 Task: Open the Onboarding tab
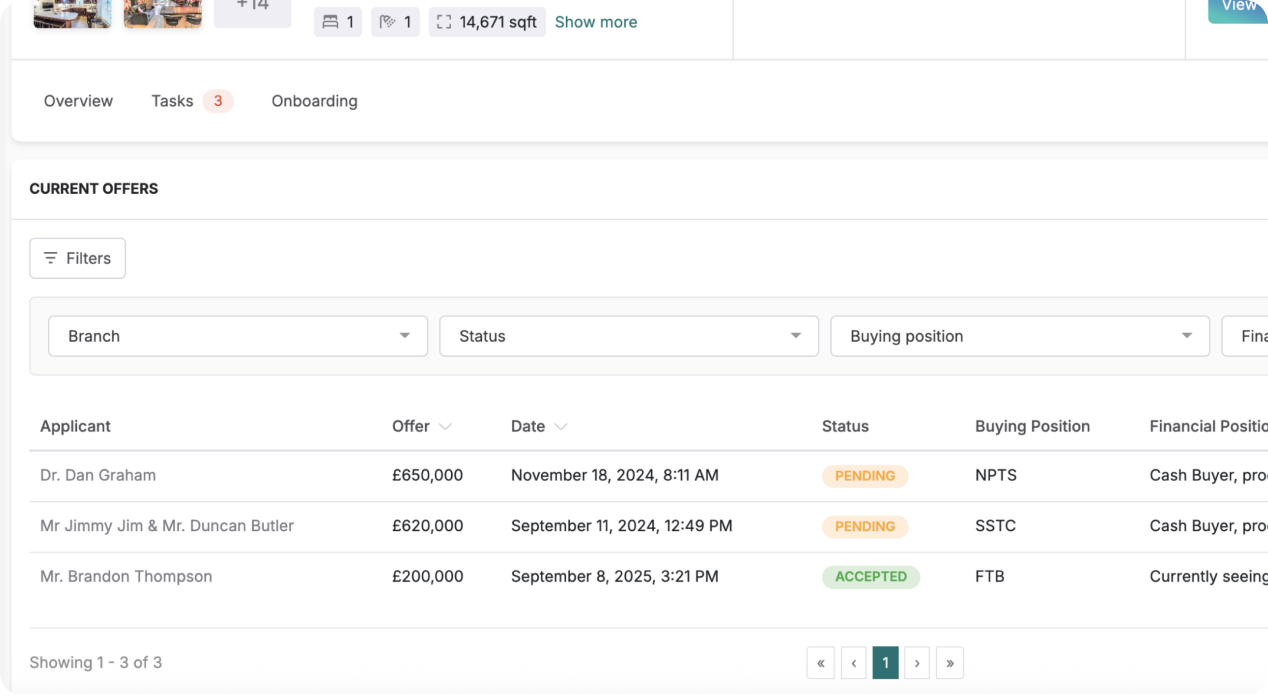click(x=314, y=100)
